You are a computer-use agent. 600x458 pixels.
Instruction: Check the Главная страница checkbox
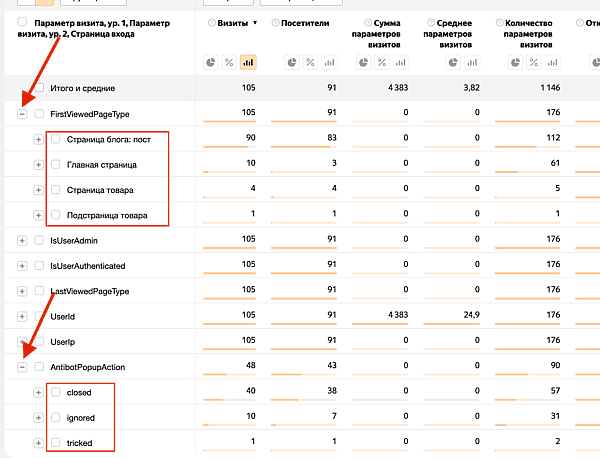coord(55,165)
